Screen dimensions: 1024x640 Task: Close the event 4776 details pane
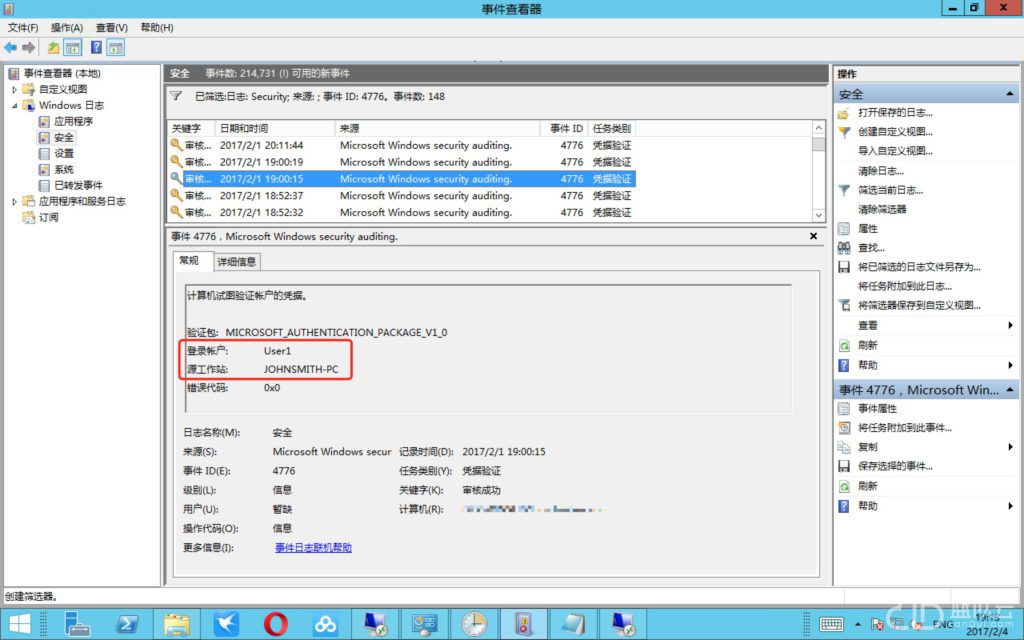point(813,236)
